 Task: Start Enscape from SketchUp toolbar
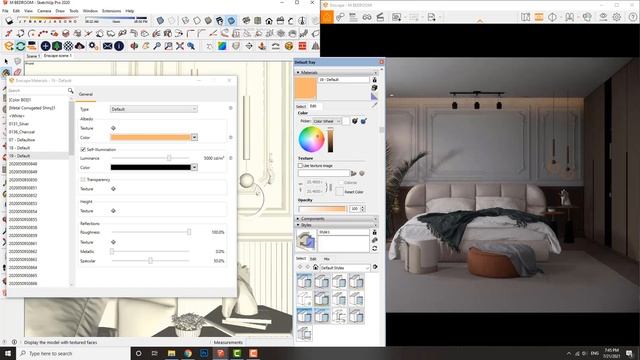(9, 46)
